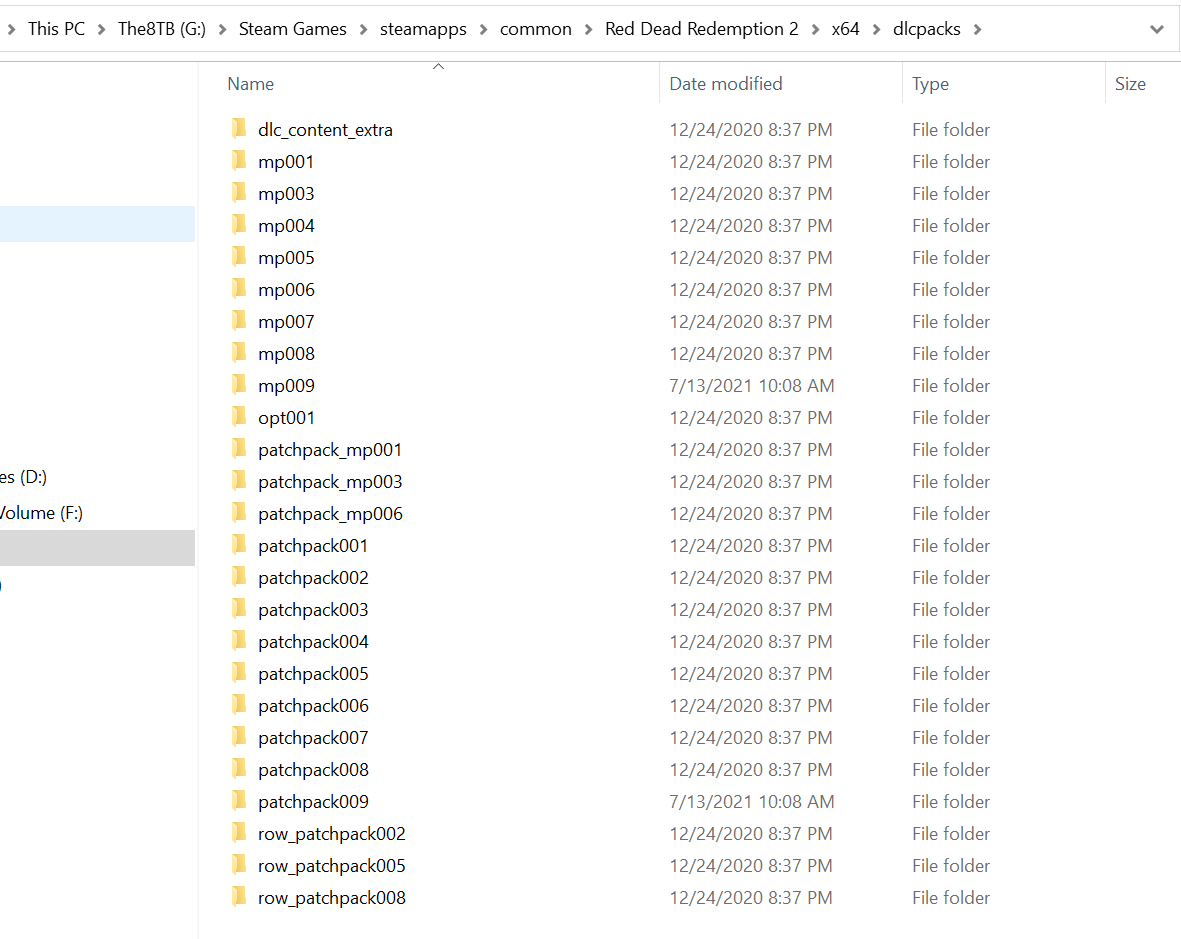This screenshot has height=939, width=1181.
Task: Select the row_patchpack008 folder name
Action: point(331,898)
